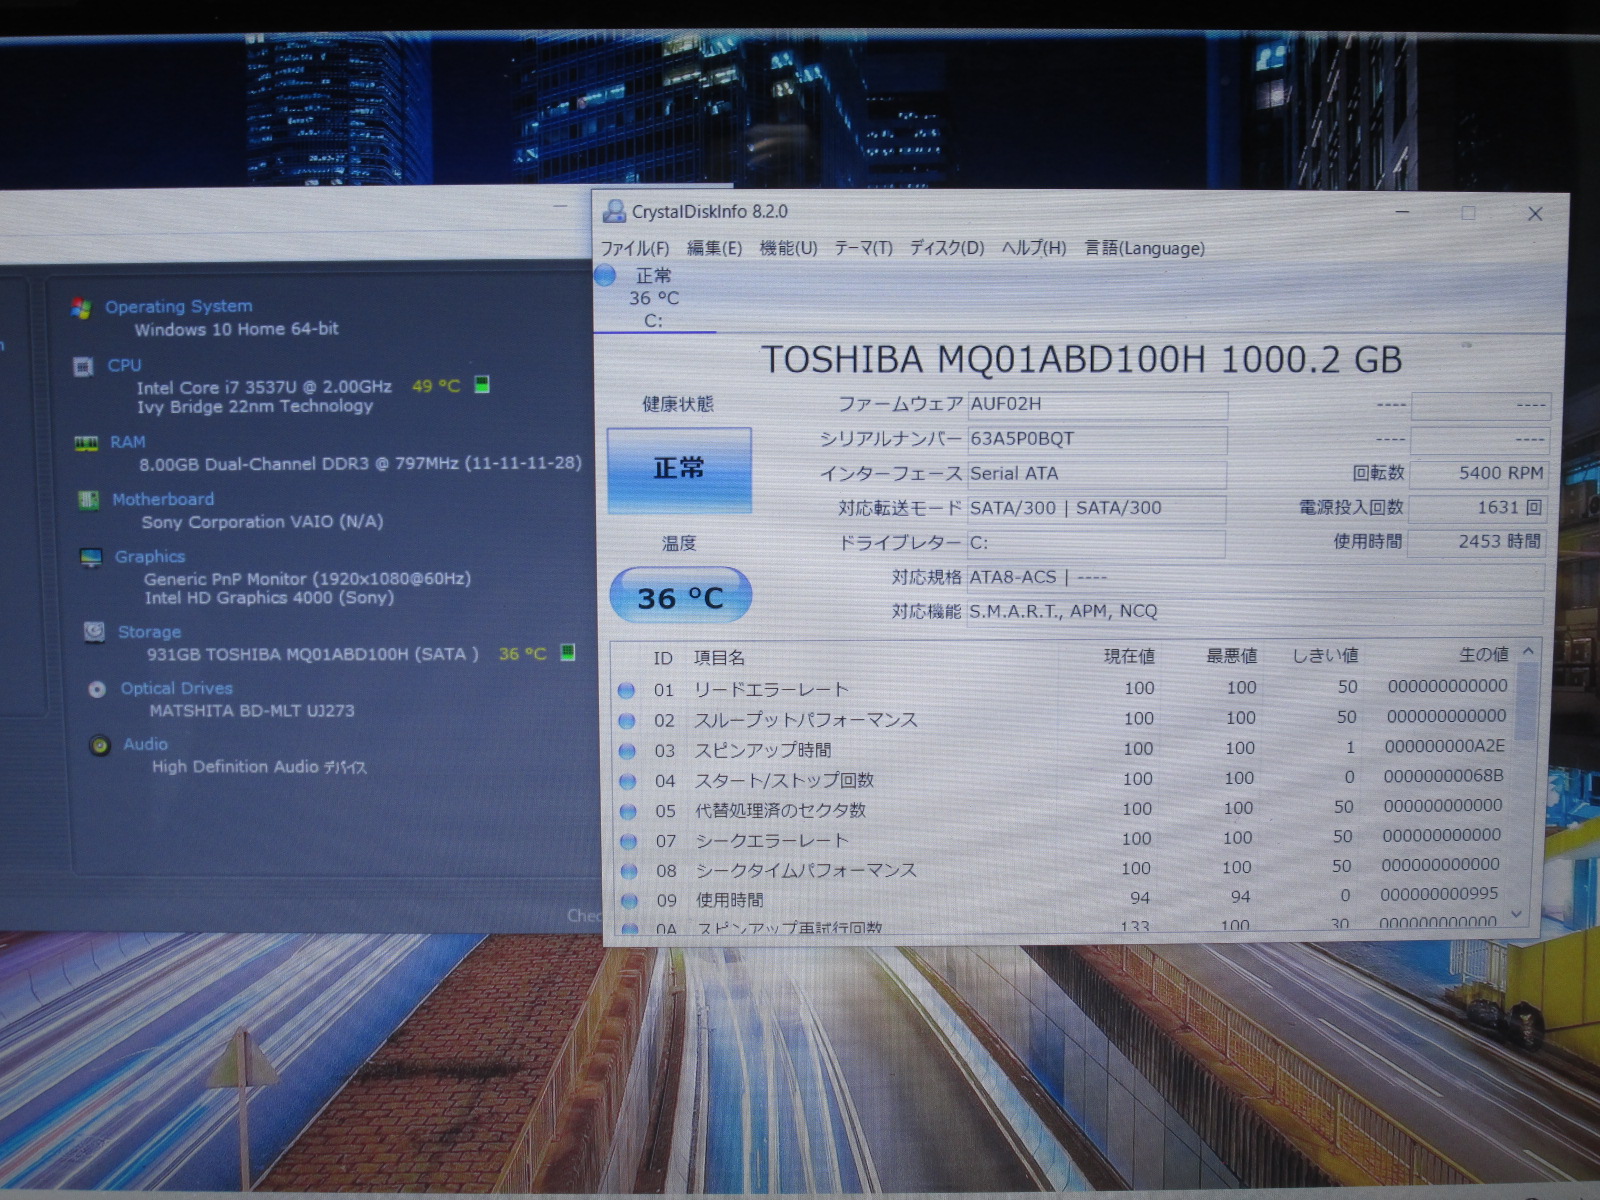Image resolution: width=1600 pixels, height=1200 pixels.
Task: Click the Operating System Windows icon
Action: (82, 308)
